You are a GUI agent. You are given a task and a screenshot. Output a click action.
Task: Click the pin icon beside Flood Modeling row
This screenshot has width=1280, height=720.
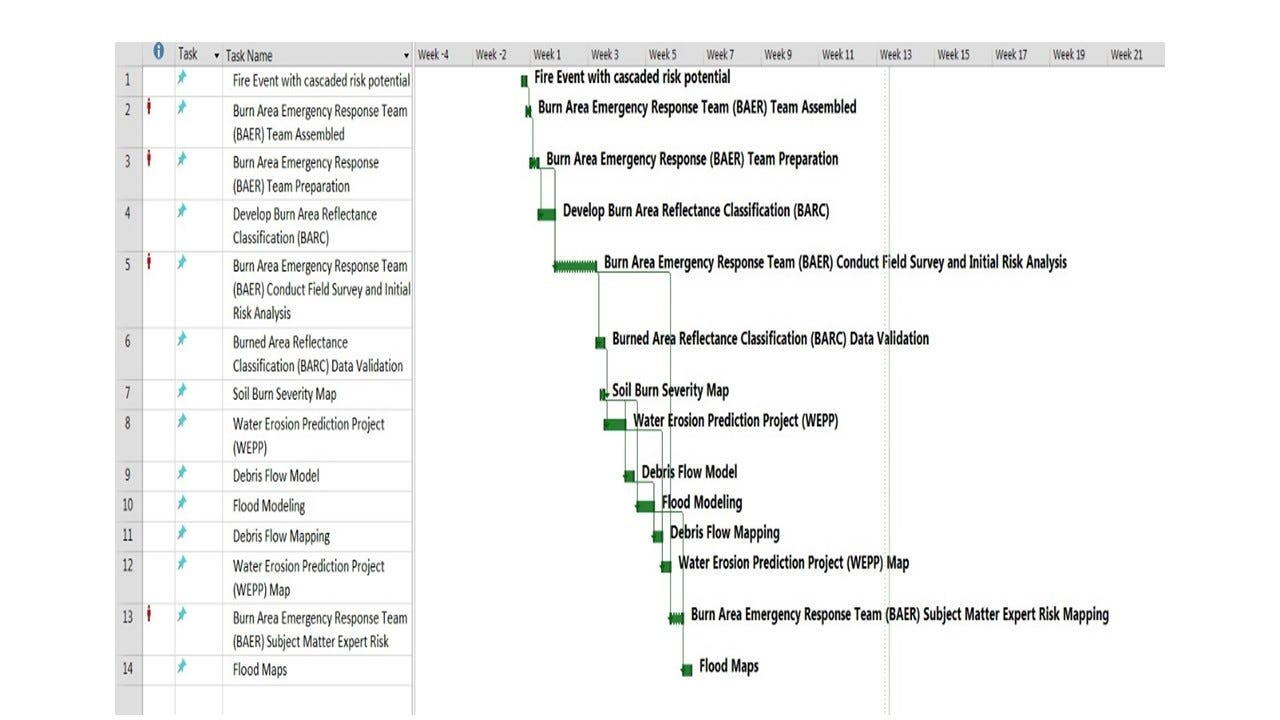[182, 502]
